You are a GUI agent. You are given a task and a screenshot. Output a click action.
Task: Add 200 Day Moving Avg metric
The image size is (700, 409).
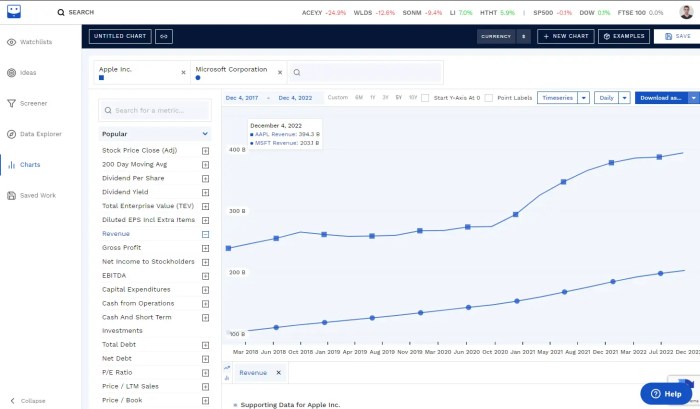pos(205,165)
